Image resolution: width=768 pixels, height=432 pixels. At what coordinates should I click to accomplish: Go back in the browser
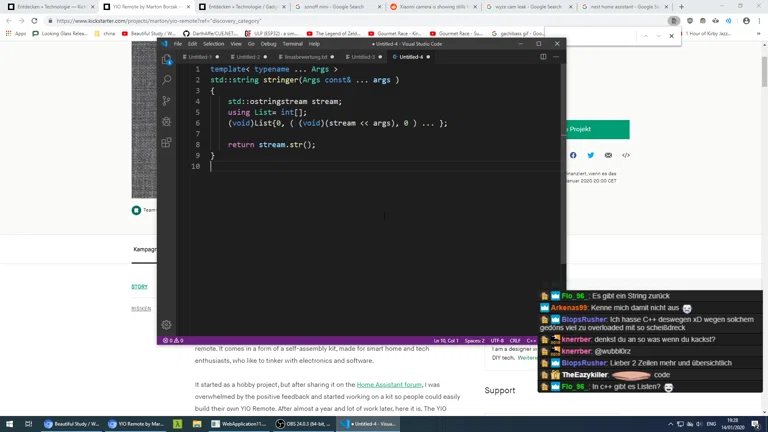9,21
